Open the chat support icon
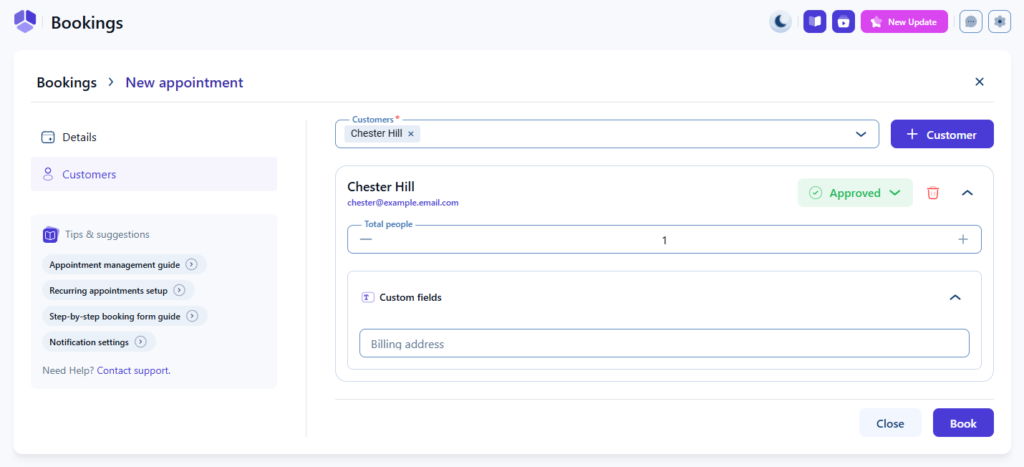The image size is (1024, 467). click(x=970, y=21)
